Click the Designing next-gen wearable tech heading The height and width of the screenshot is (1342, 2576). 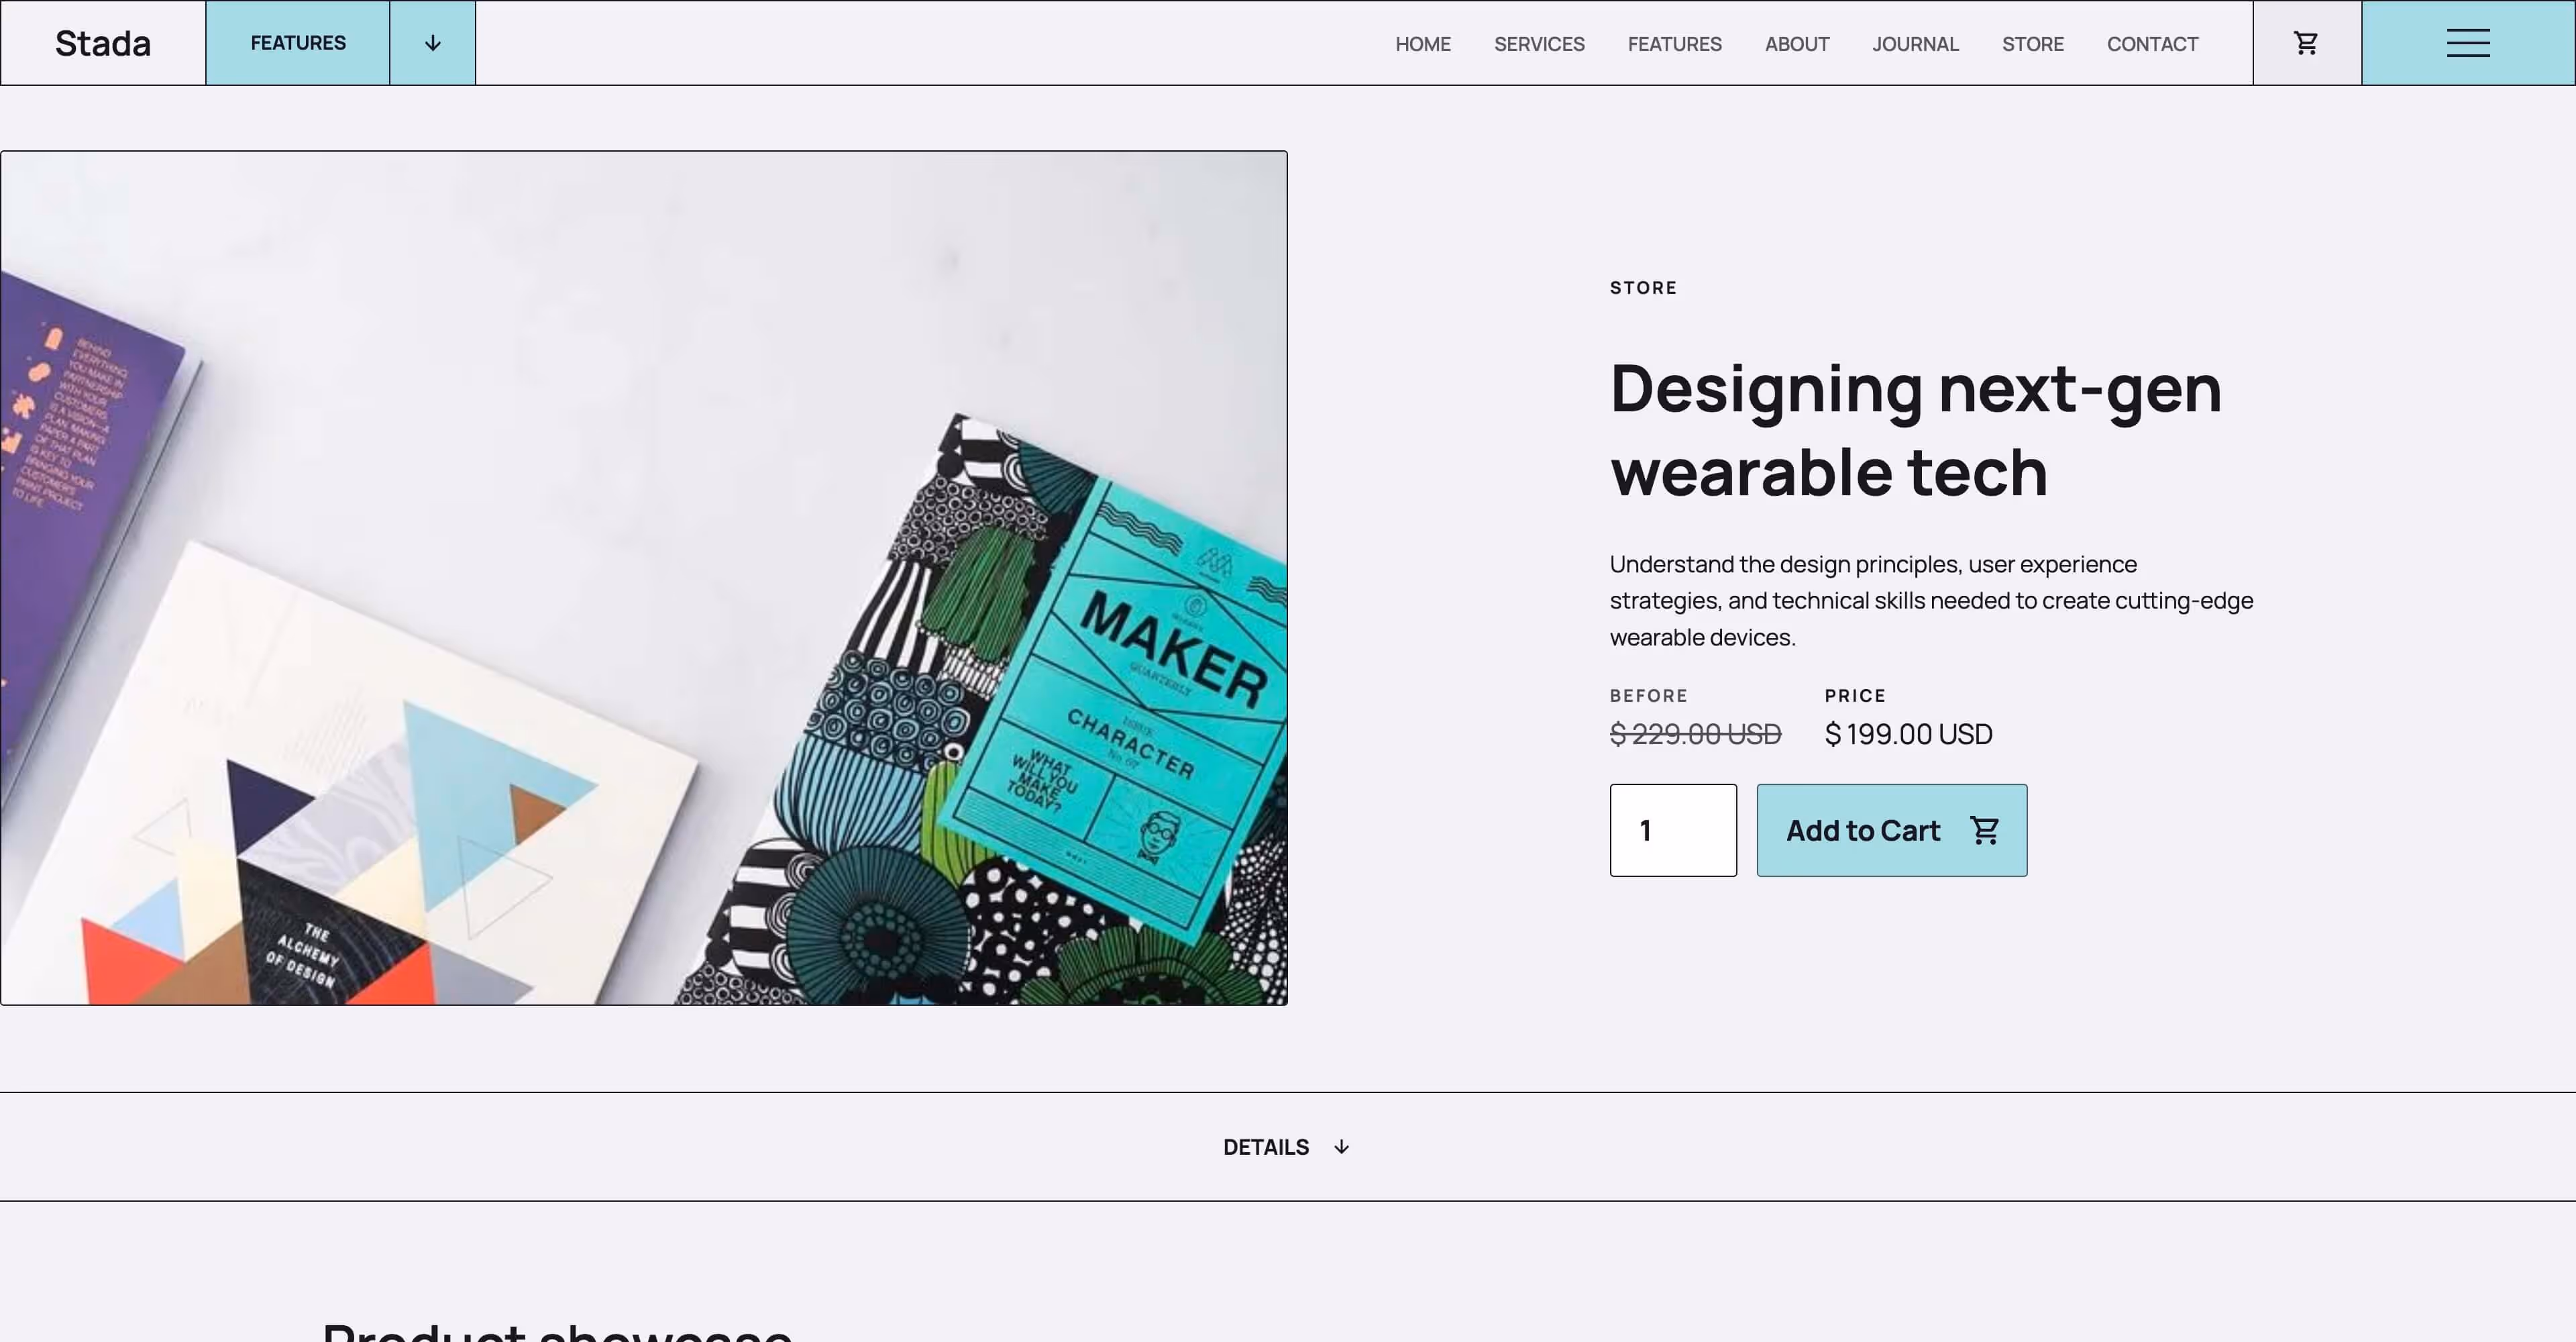coord(1916,429)
